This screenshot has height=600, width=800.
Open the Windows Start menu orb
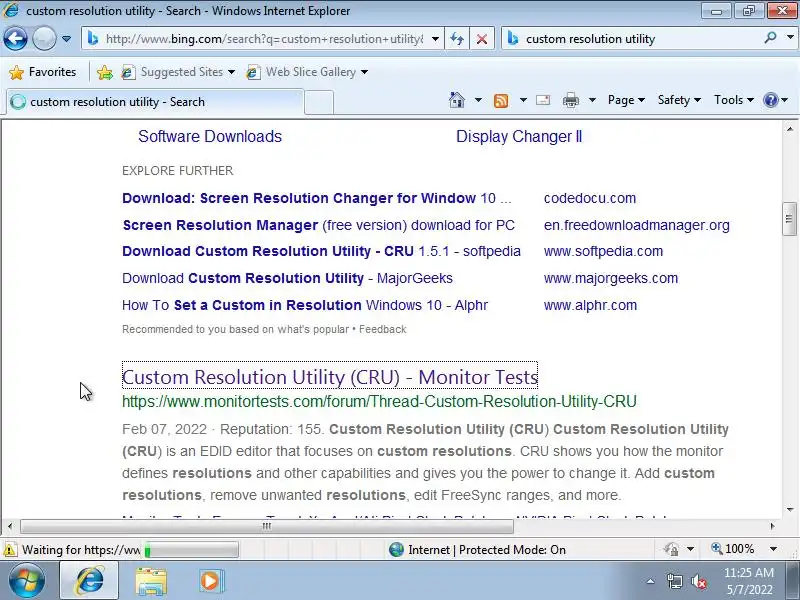click(27, 580)
